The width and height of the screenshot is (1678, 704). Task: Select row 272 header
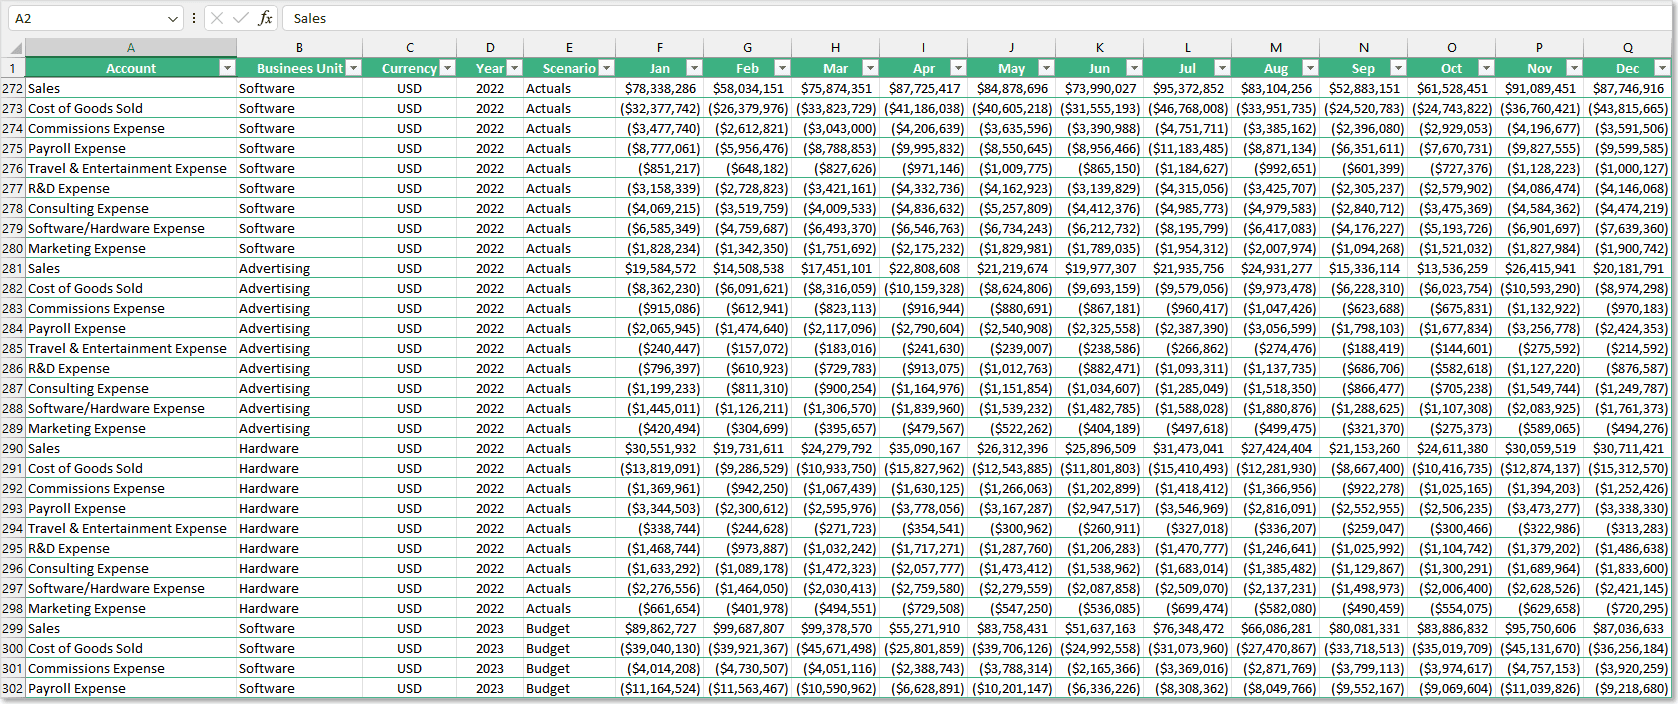[12, 88]
